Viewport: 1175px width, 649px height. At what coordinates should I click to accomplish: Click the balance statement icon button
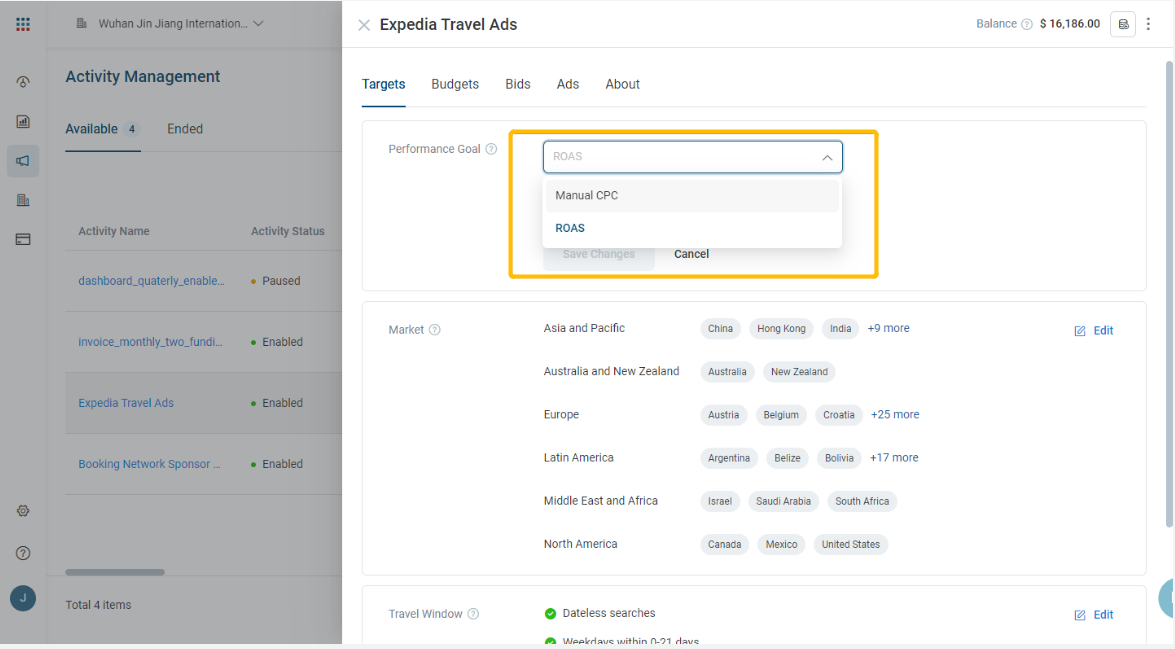(x=1123, y=24)
